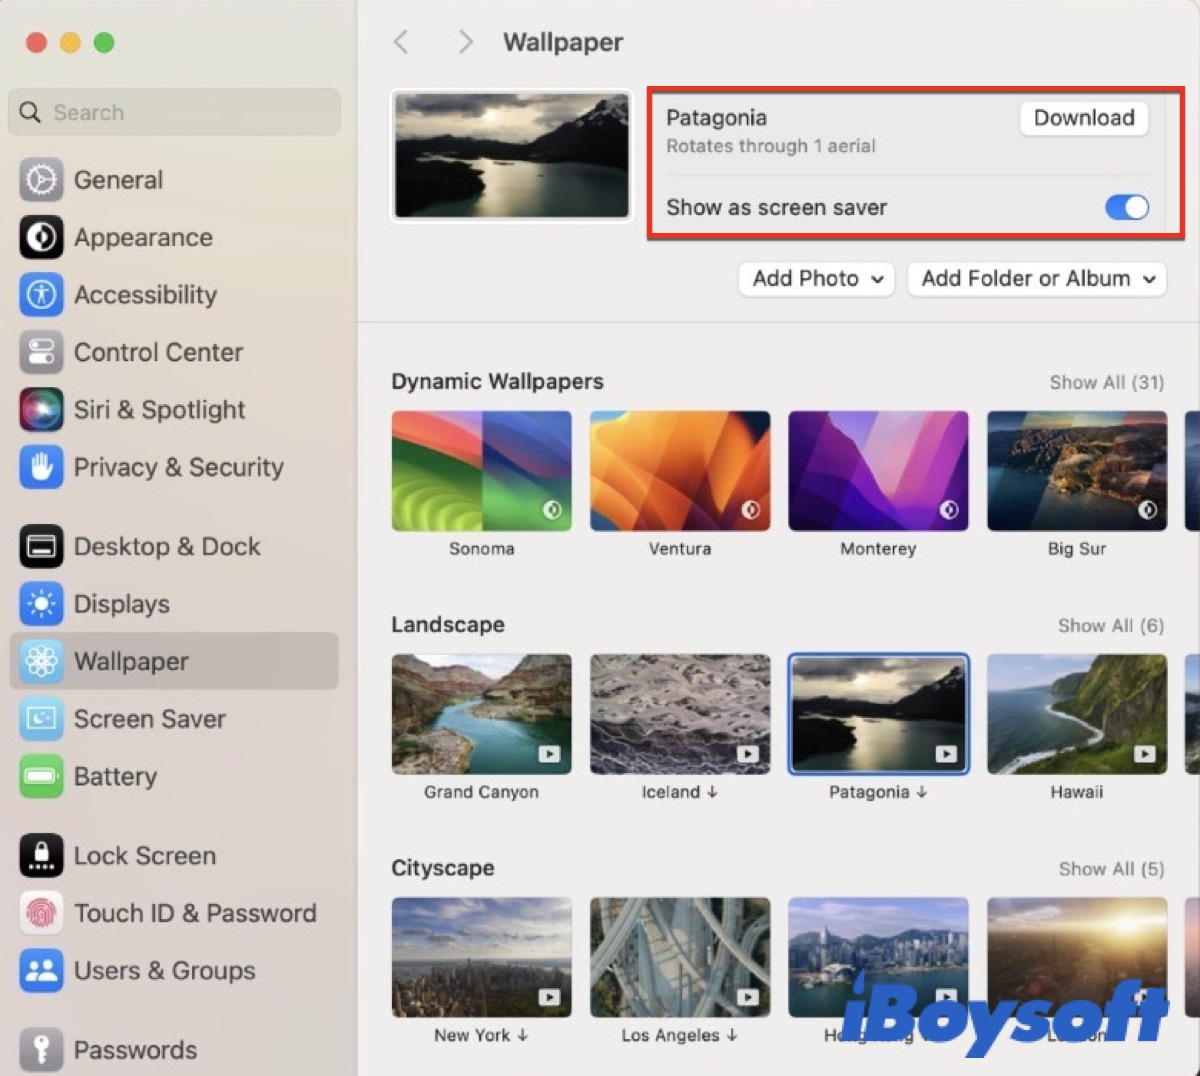Select the Sonoma dynamic wallpaper
The image size is (1200, 1076).
point(481,470)
